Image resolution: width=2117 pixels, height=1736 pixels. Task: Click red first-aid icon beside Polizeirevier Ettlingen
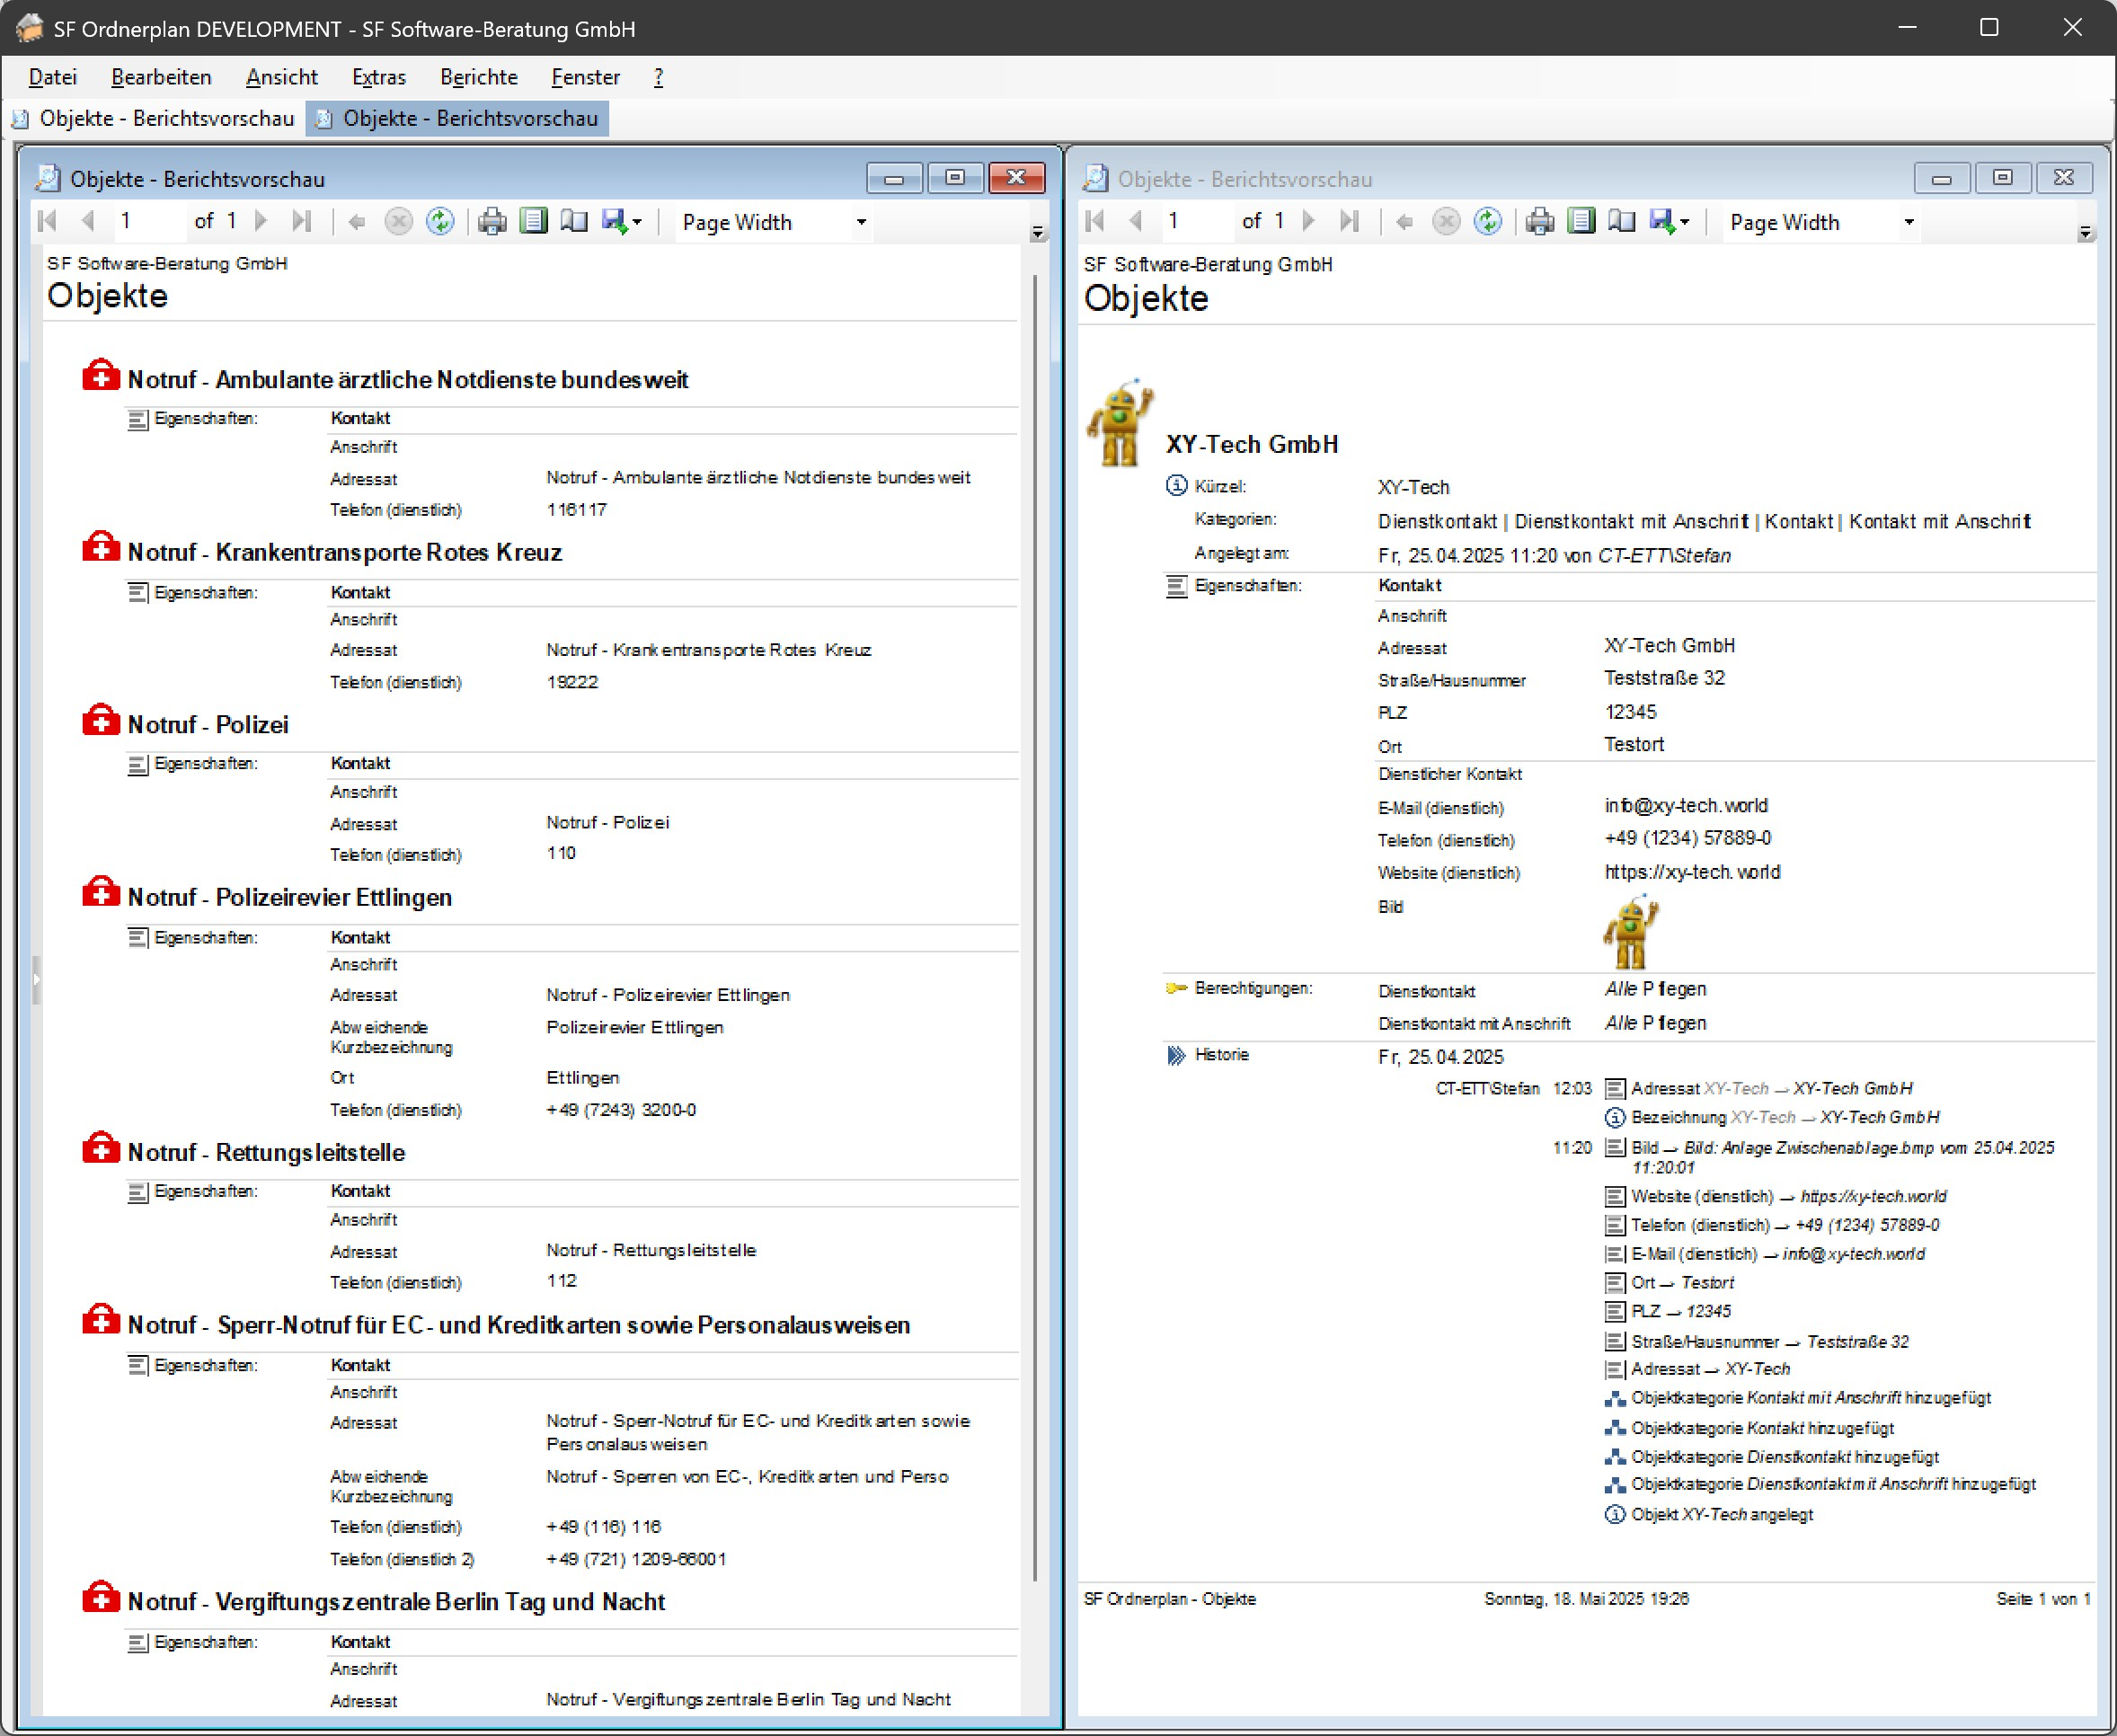click(x=100, y=893)
